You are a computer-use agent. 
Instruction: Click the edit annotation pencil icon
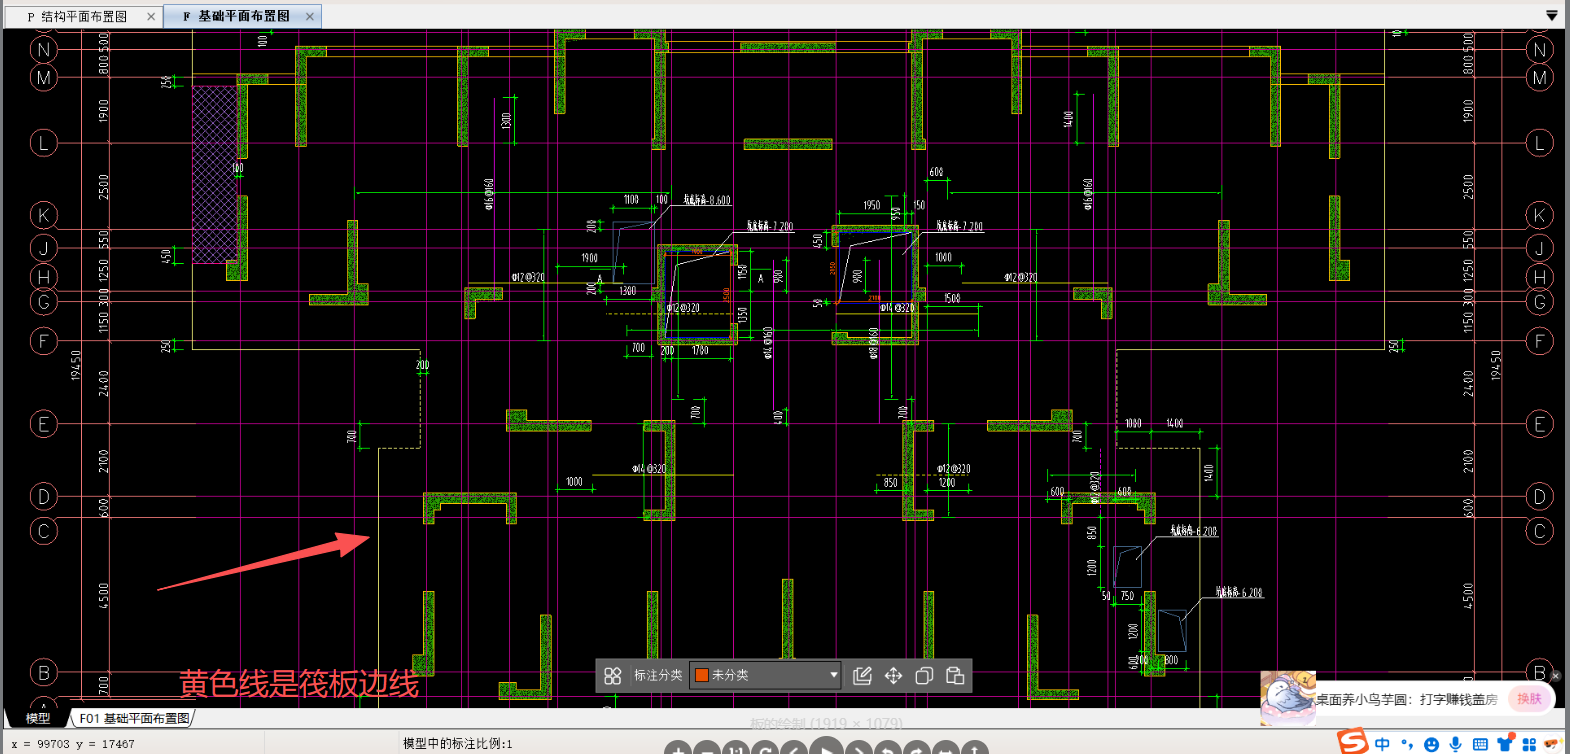(862, 676)
